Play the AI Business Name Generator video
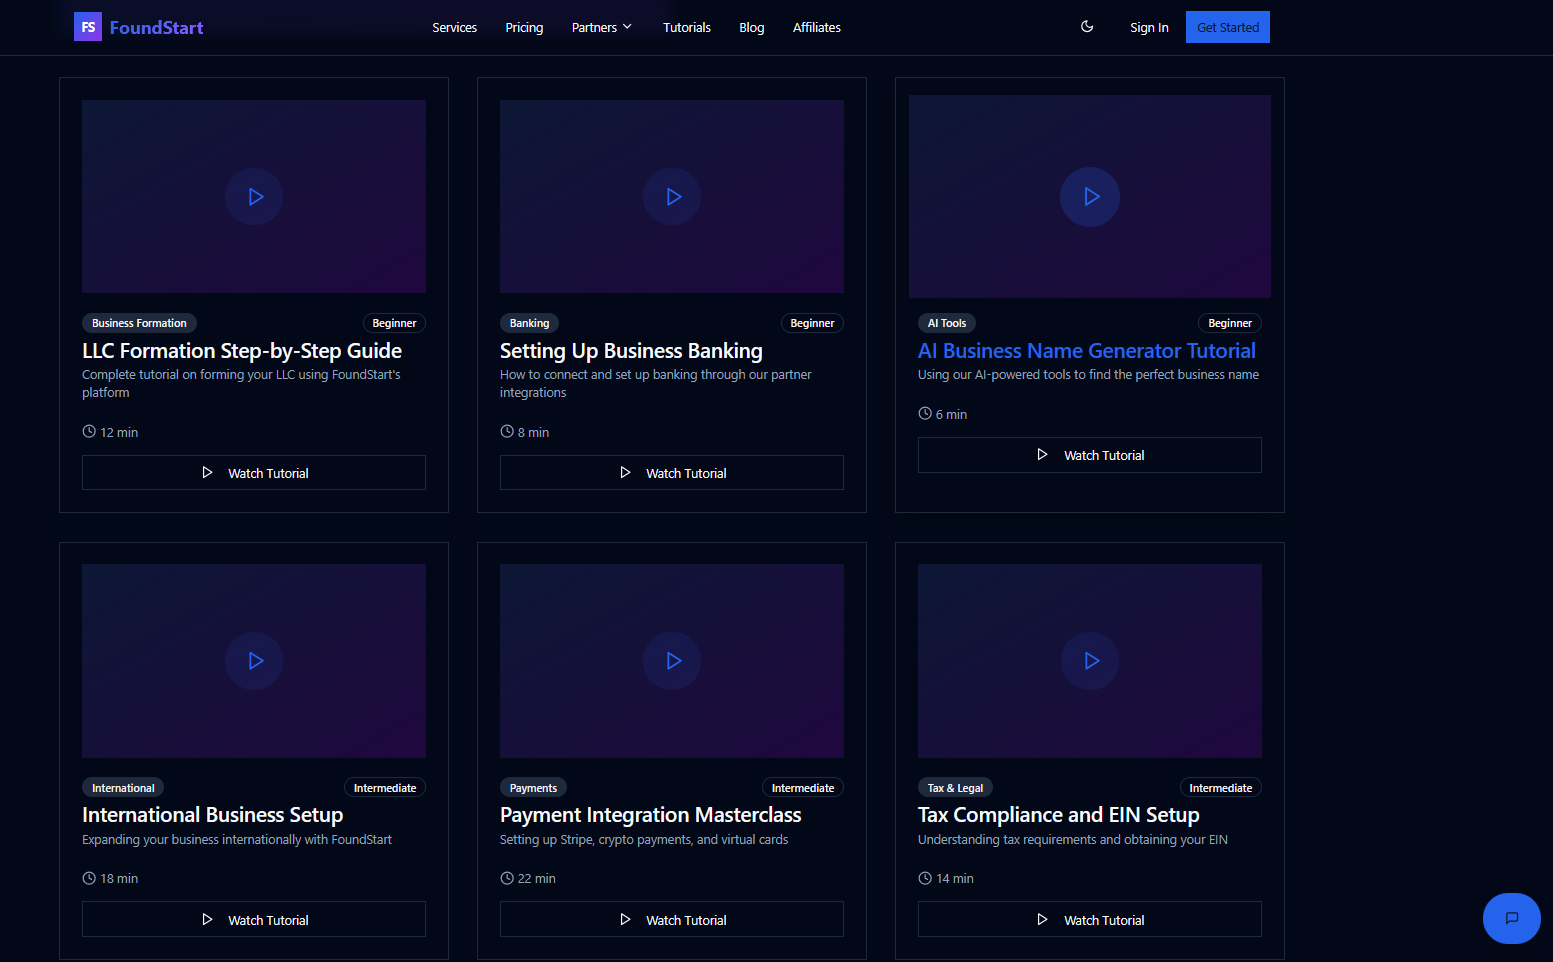The image size is (1553, 962). (x=1090, y=196)
